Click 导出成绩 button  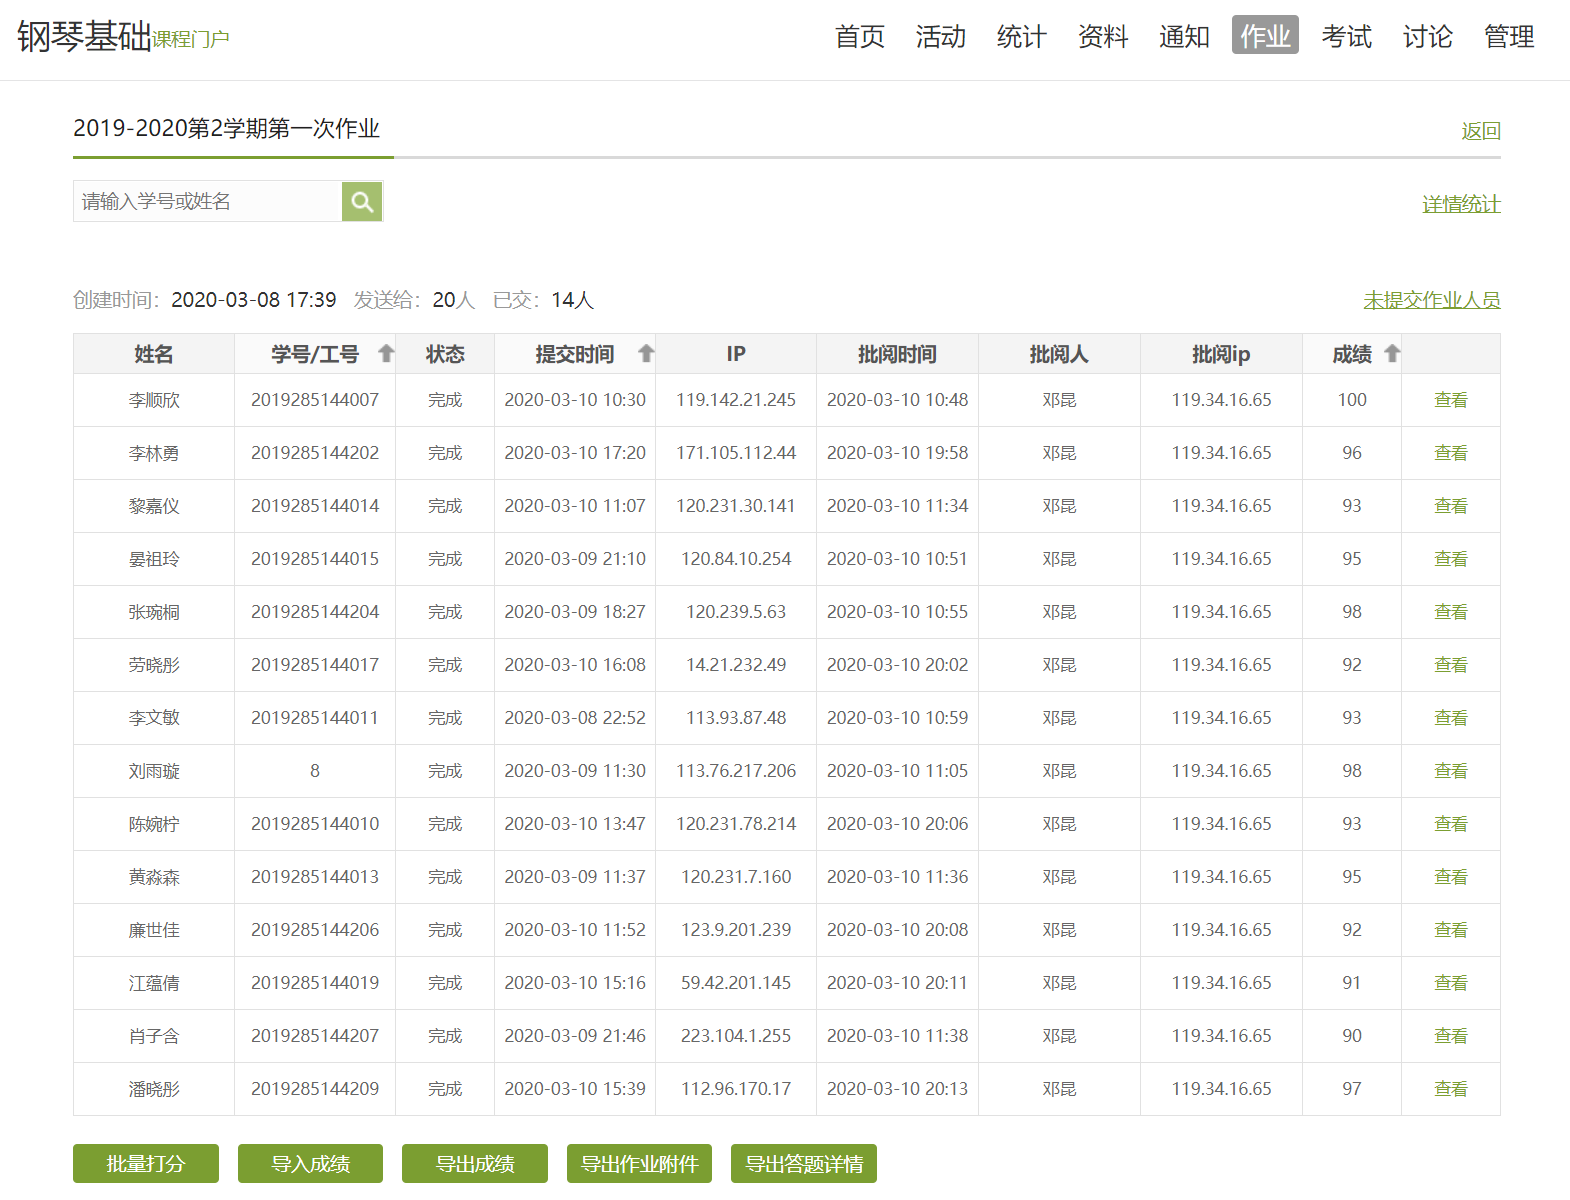click(x=475, y=1164)
